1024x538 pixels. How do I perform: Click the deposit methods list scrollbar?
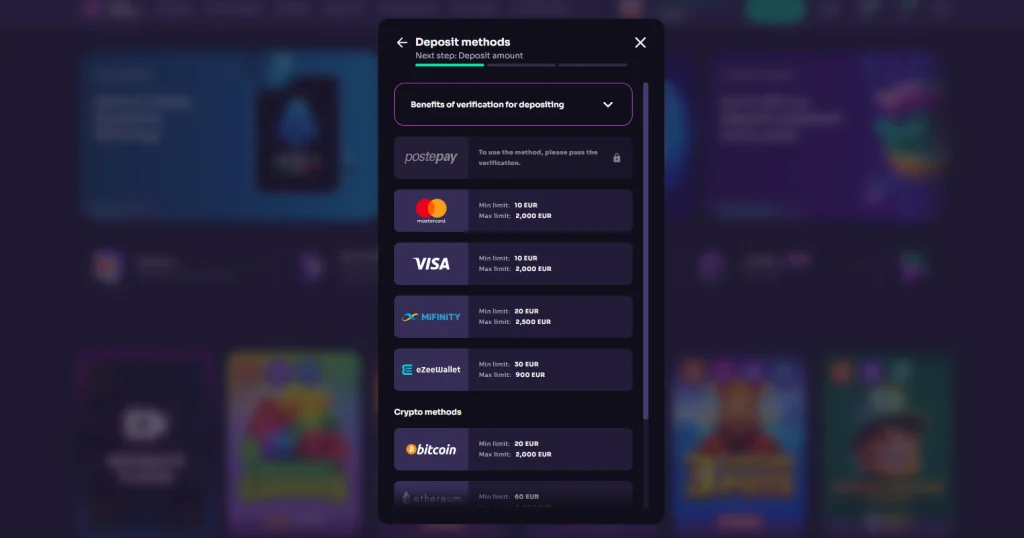[x=645, y=251]
